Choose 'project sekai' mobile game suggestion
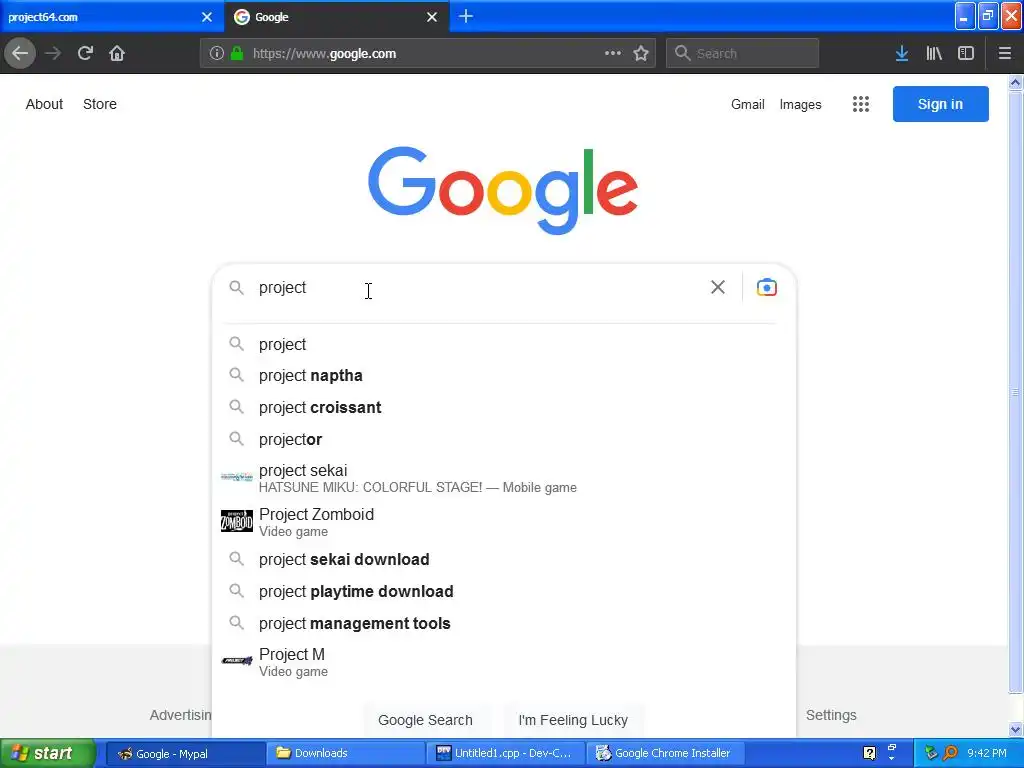 (x=504, y=478)
